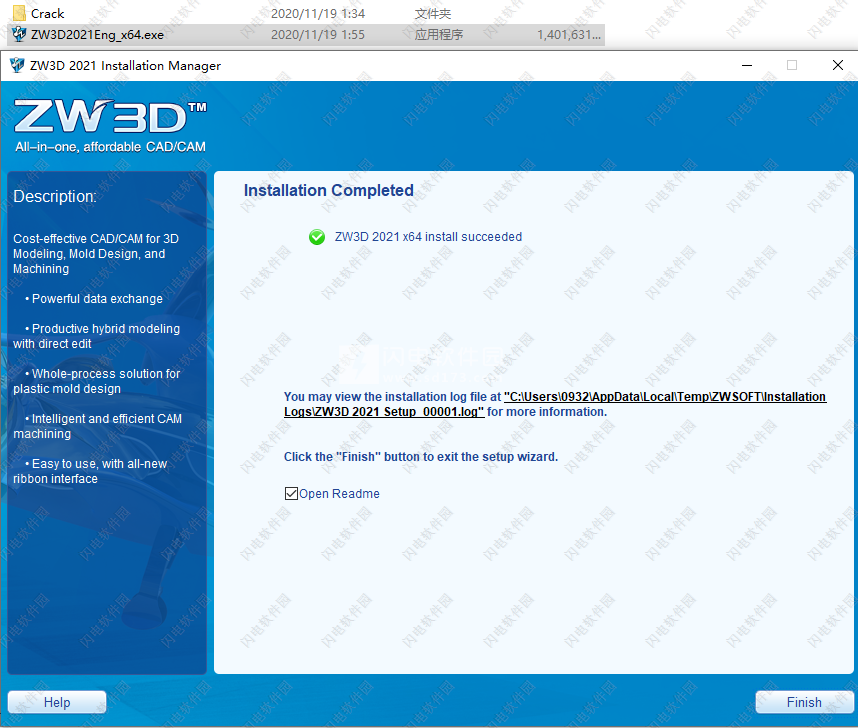Select ZW3D2021Eng_x64.exe file icon
The height and width of the screenshot is (728, 858).
coord(19,34)
